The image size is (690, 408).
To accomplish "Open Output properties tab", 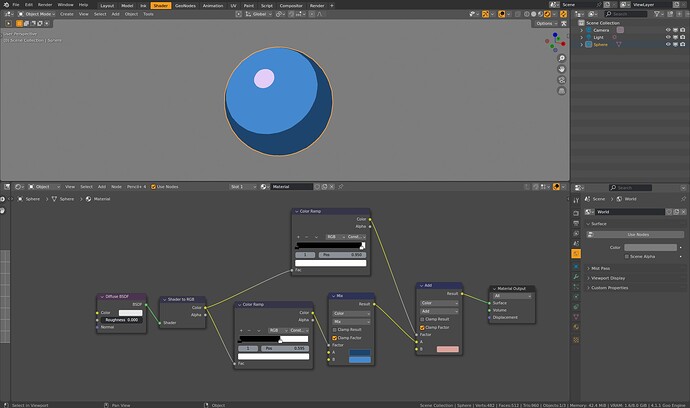I will pyautogui.click(x=576, y=223).
